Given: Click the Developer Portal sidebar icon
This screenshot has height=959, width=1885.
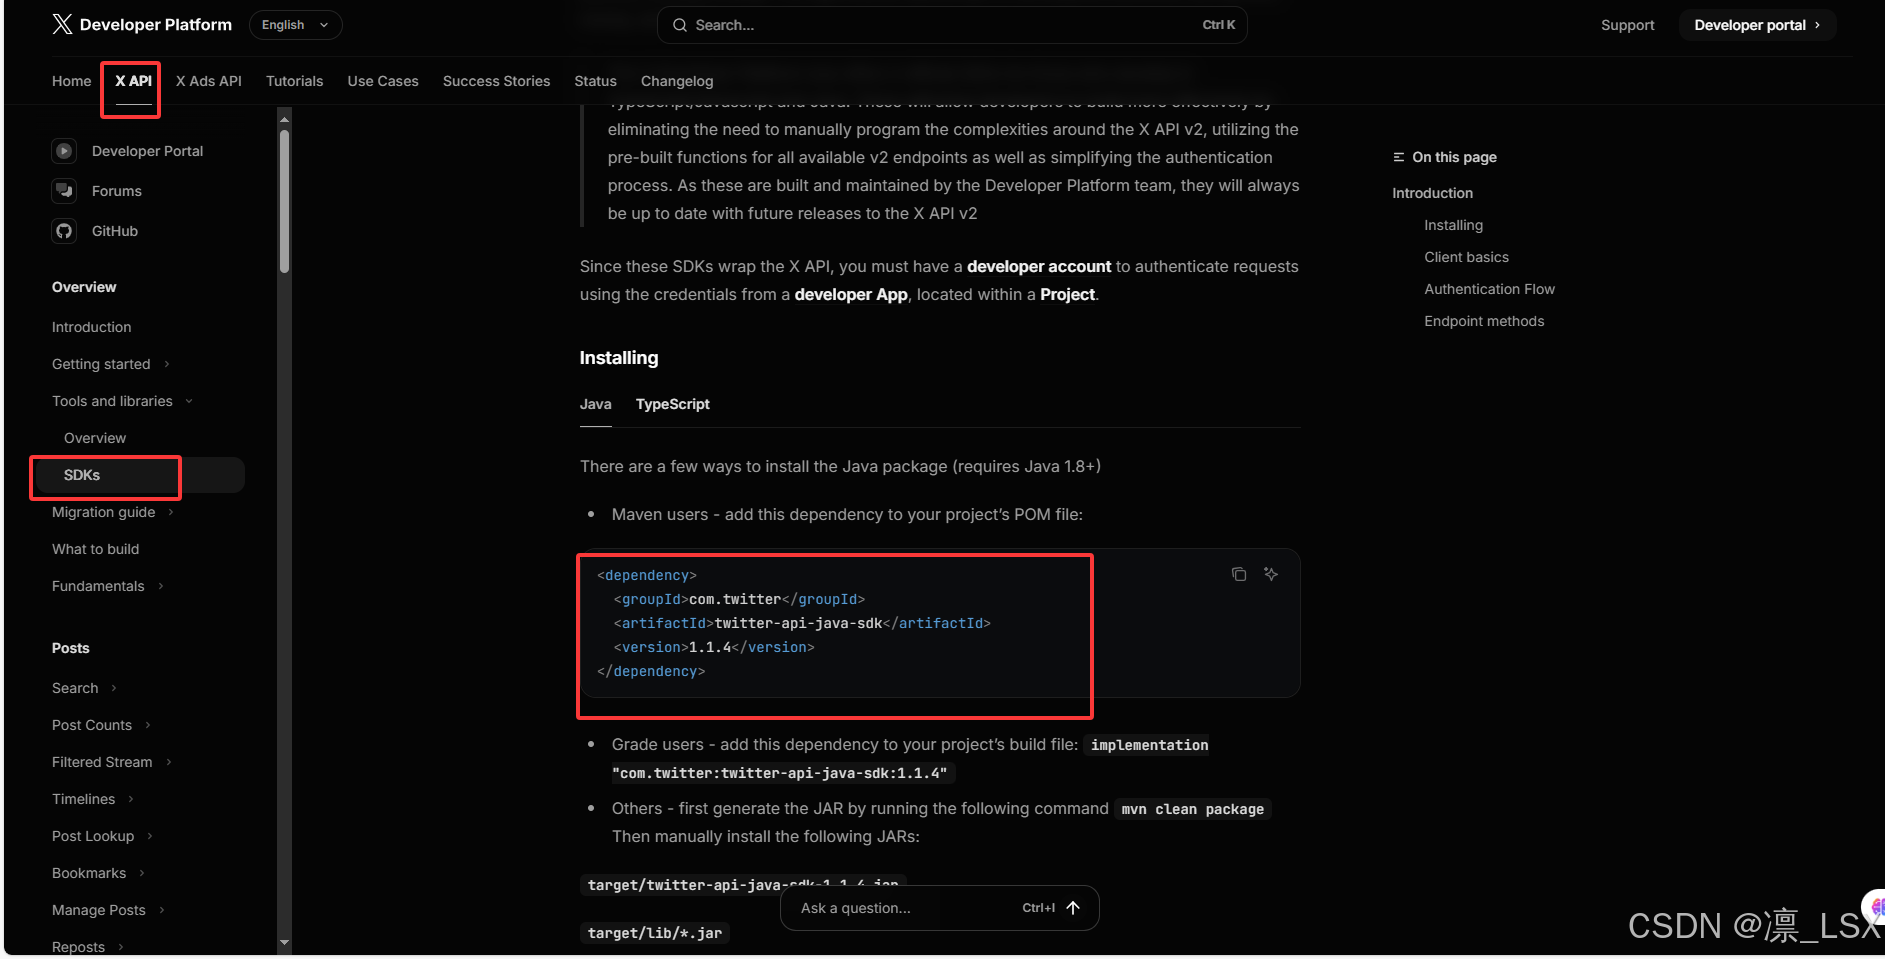Looking at the screenshot, I should click(64, 151).
